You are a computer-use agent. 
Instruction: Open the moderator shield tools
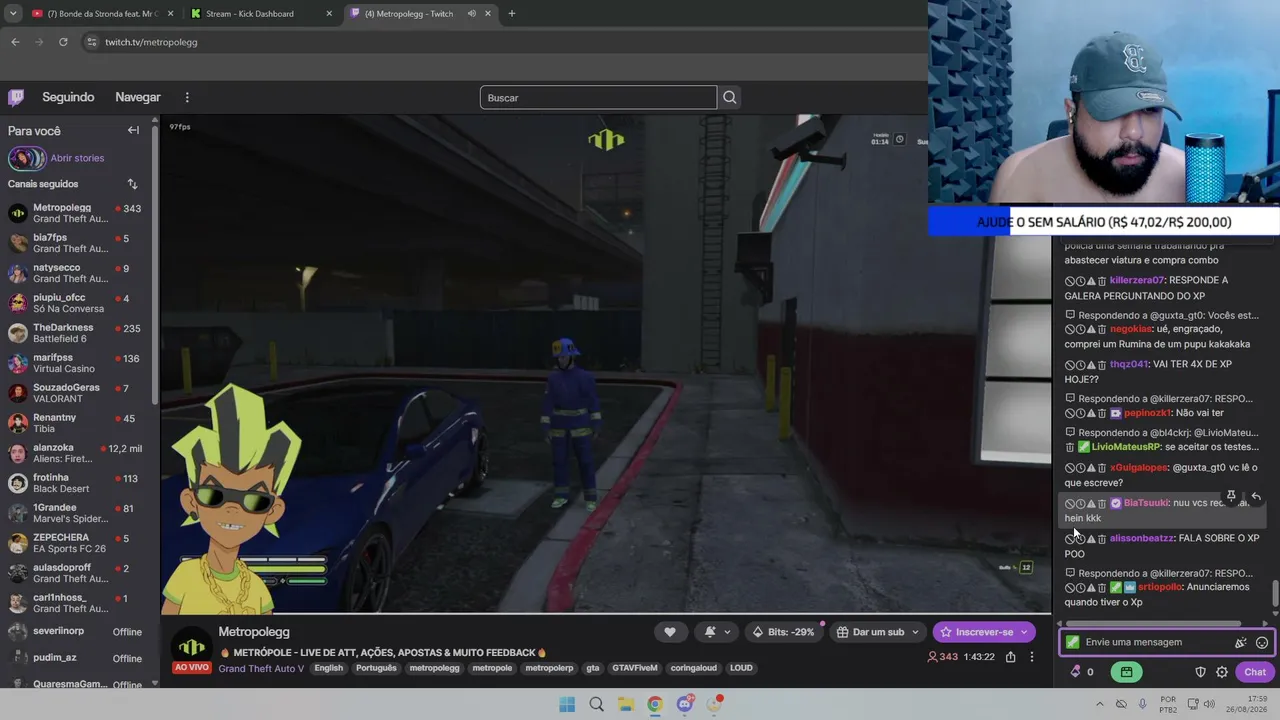[x=1200, y=672]
